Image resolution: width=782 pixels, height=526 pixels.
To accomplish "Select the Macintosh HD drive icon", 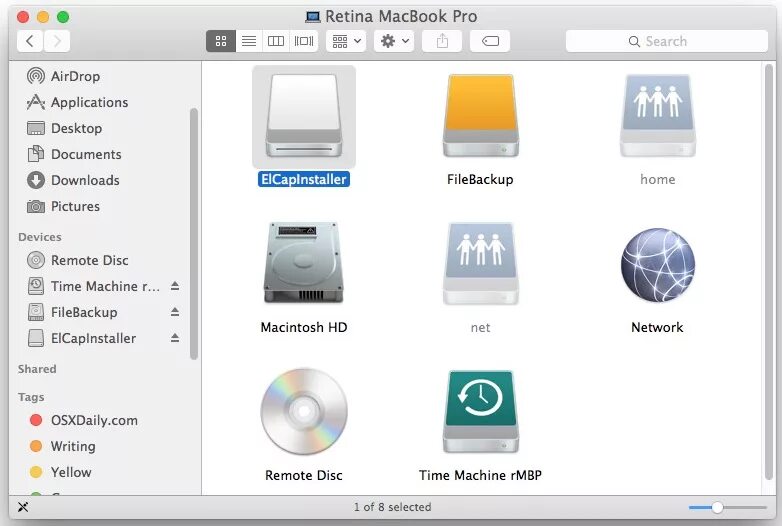I will pyautogui.click(x=304, y=263).
